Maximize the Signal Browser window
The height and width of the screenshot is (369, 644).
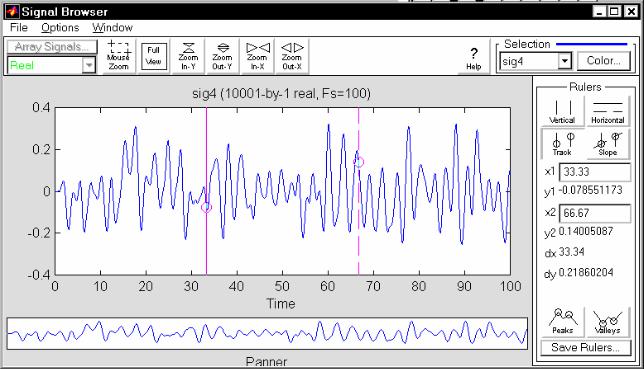[x=614, y=11]
